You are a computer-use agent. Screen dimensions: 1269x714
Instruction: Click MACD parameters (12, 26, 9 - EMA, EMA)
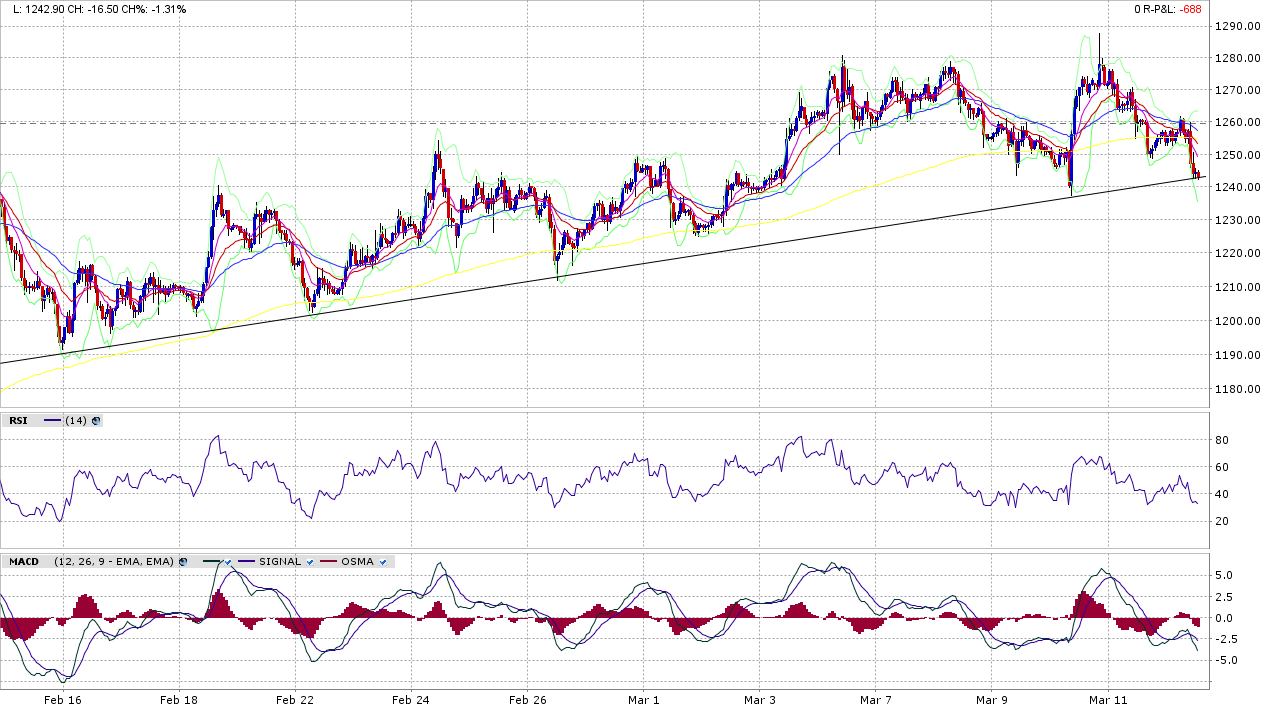[x=114, y=562]
